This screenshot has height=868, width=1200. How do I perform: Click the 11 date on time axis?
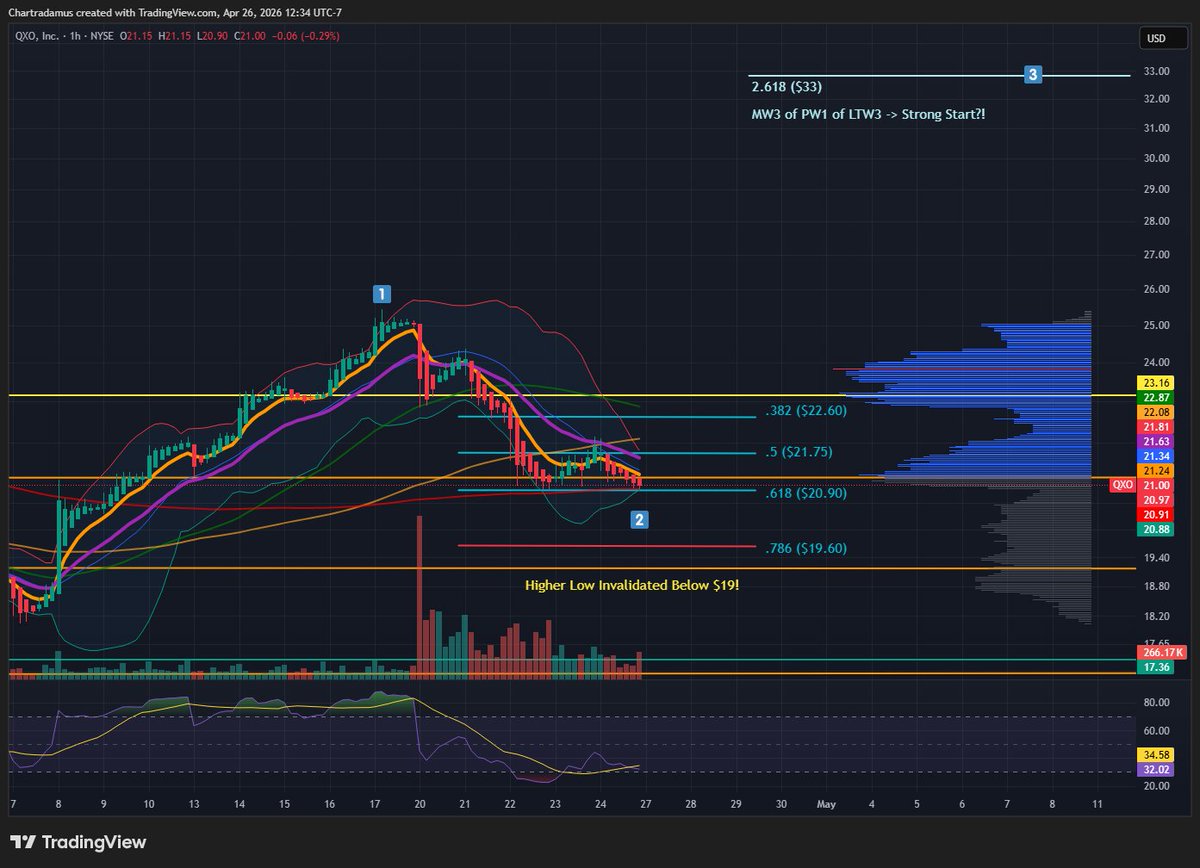[x=1098, y=803]
